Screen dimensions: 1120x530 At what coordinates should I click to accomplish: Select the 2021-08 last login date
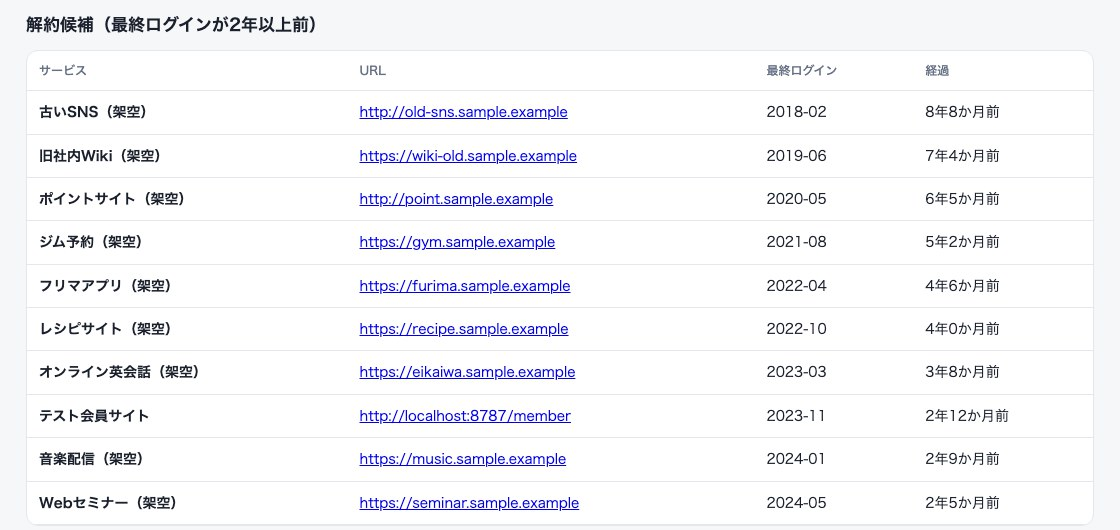tap(796, 242)
